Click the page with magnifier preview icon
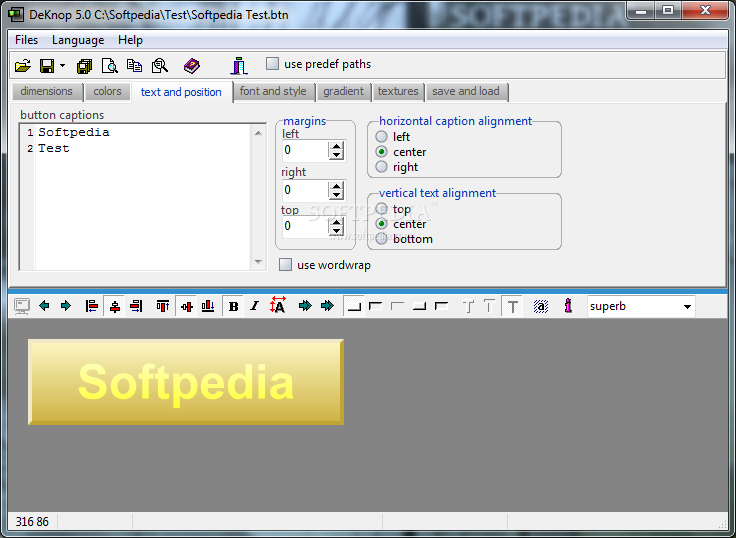Screen dimensions: 736x538 (109, 66)
